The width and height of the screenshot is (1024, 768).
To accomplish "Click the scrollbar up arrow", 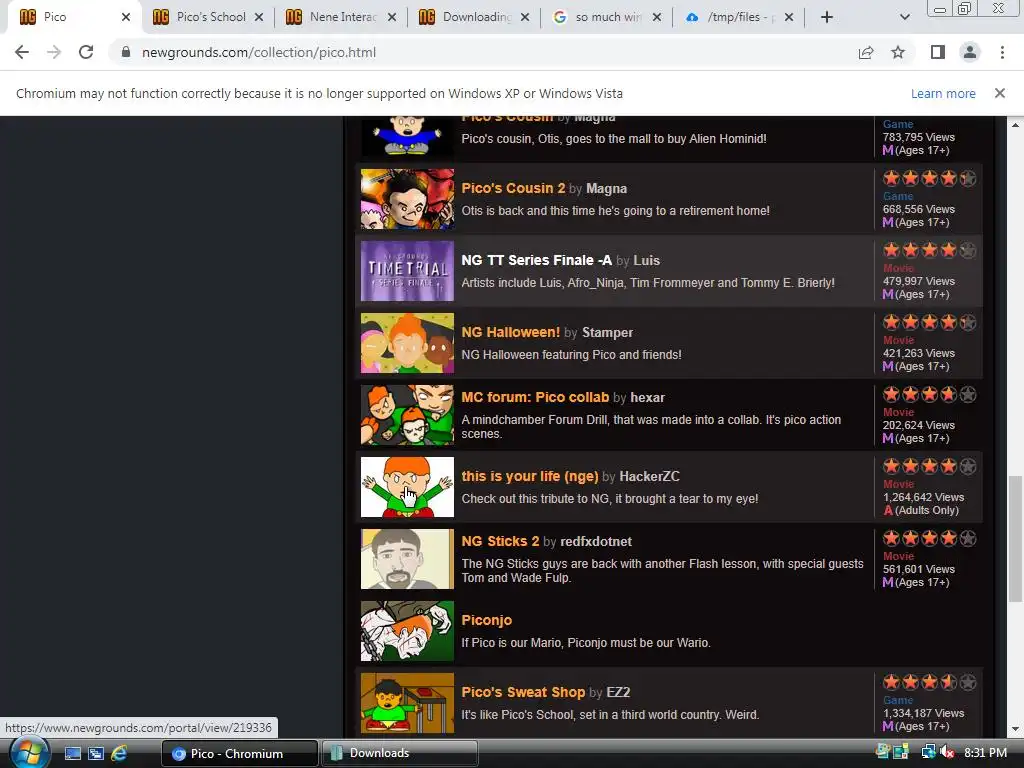I will click(x=1015, y=125).
